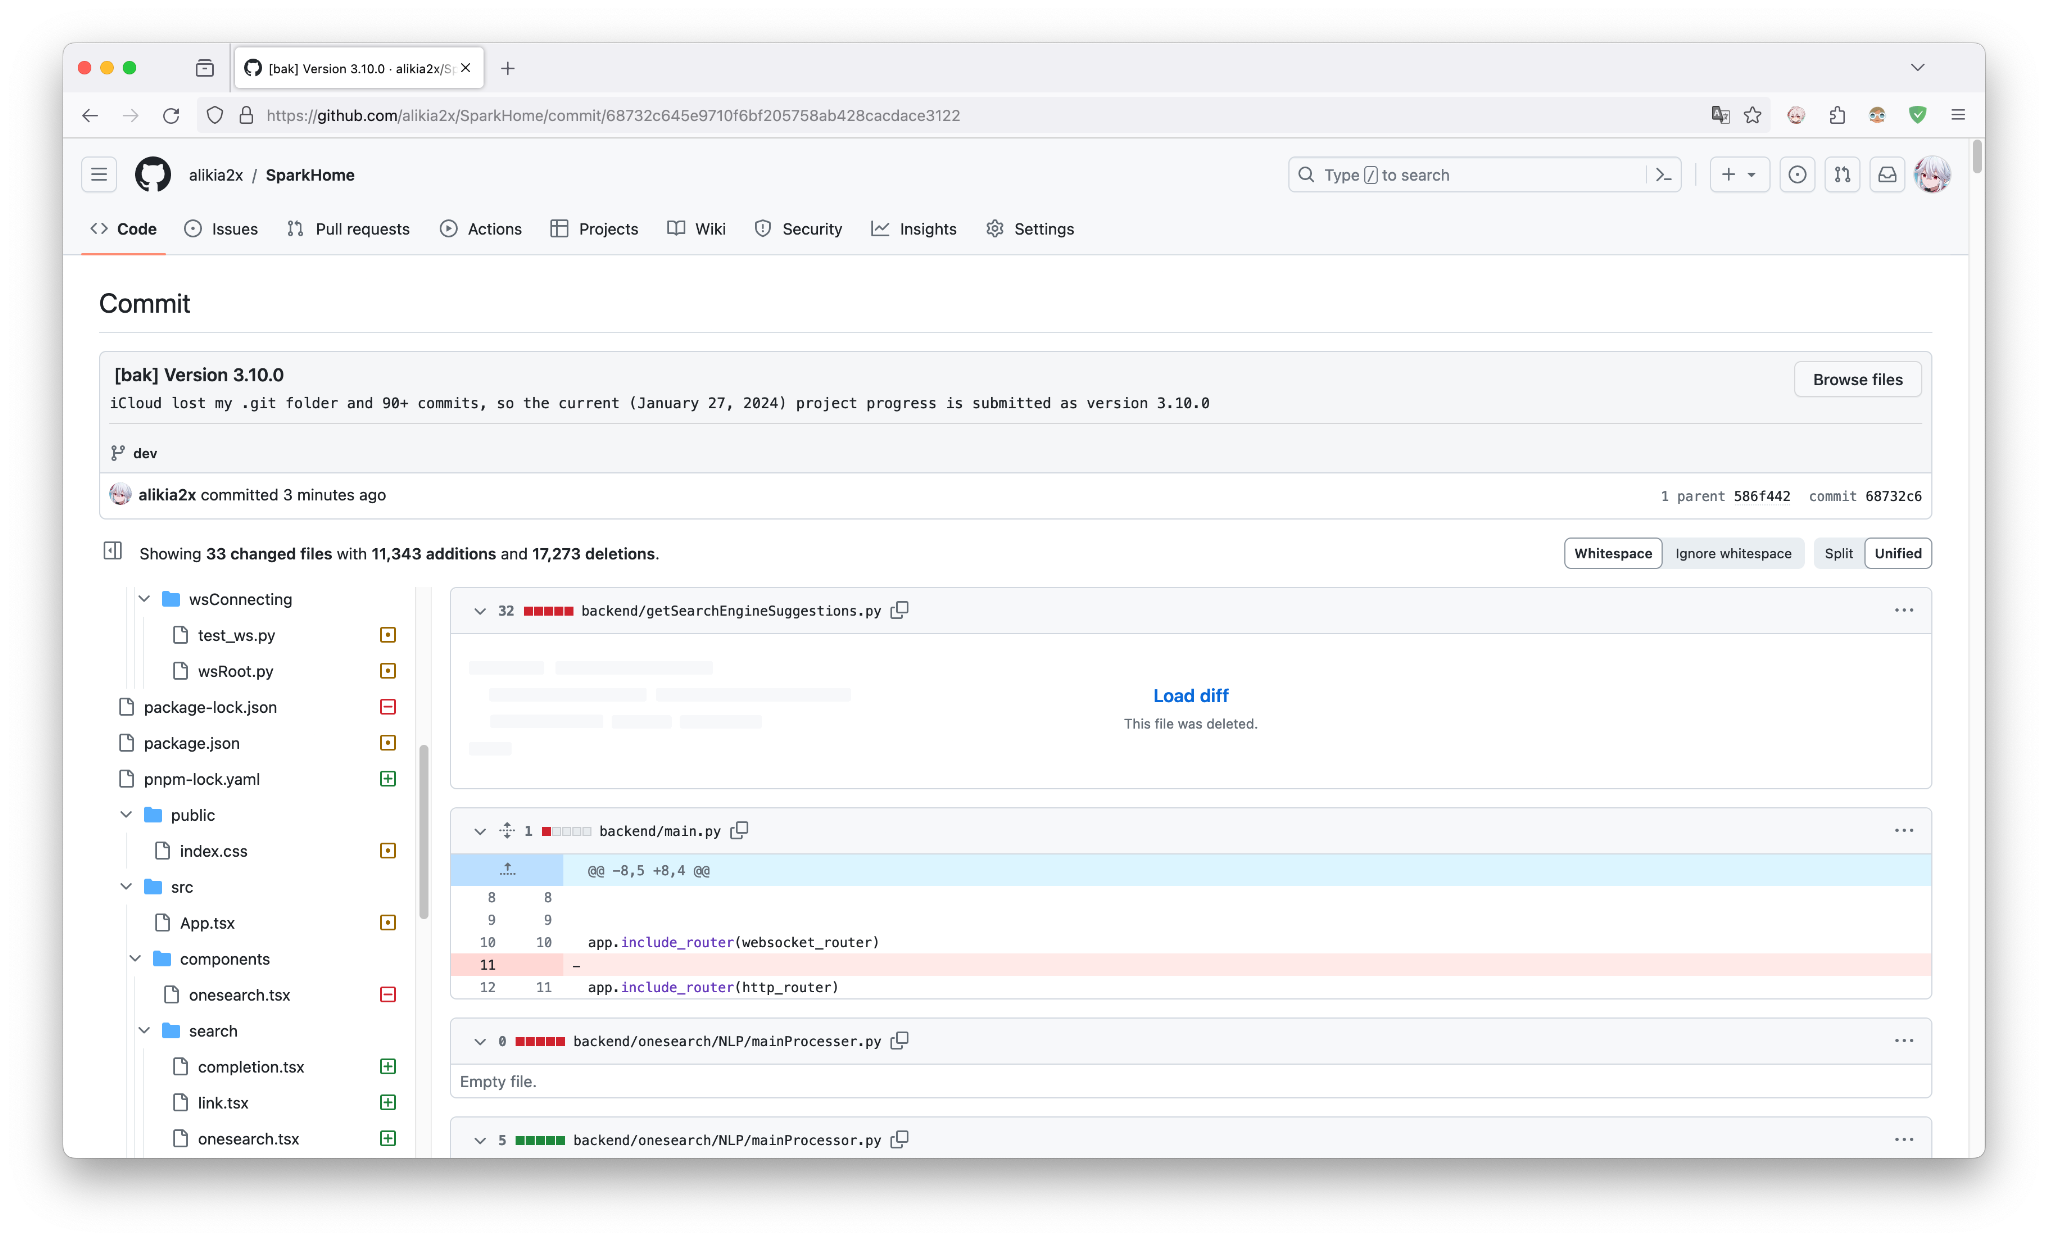Go to the Actions tab

point(481,229)
